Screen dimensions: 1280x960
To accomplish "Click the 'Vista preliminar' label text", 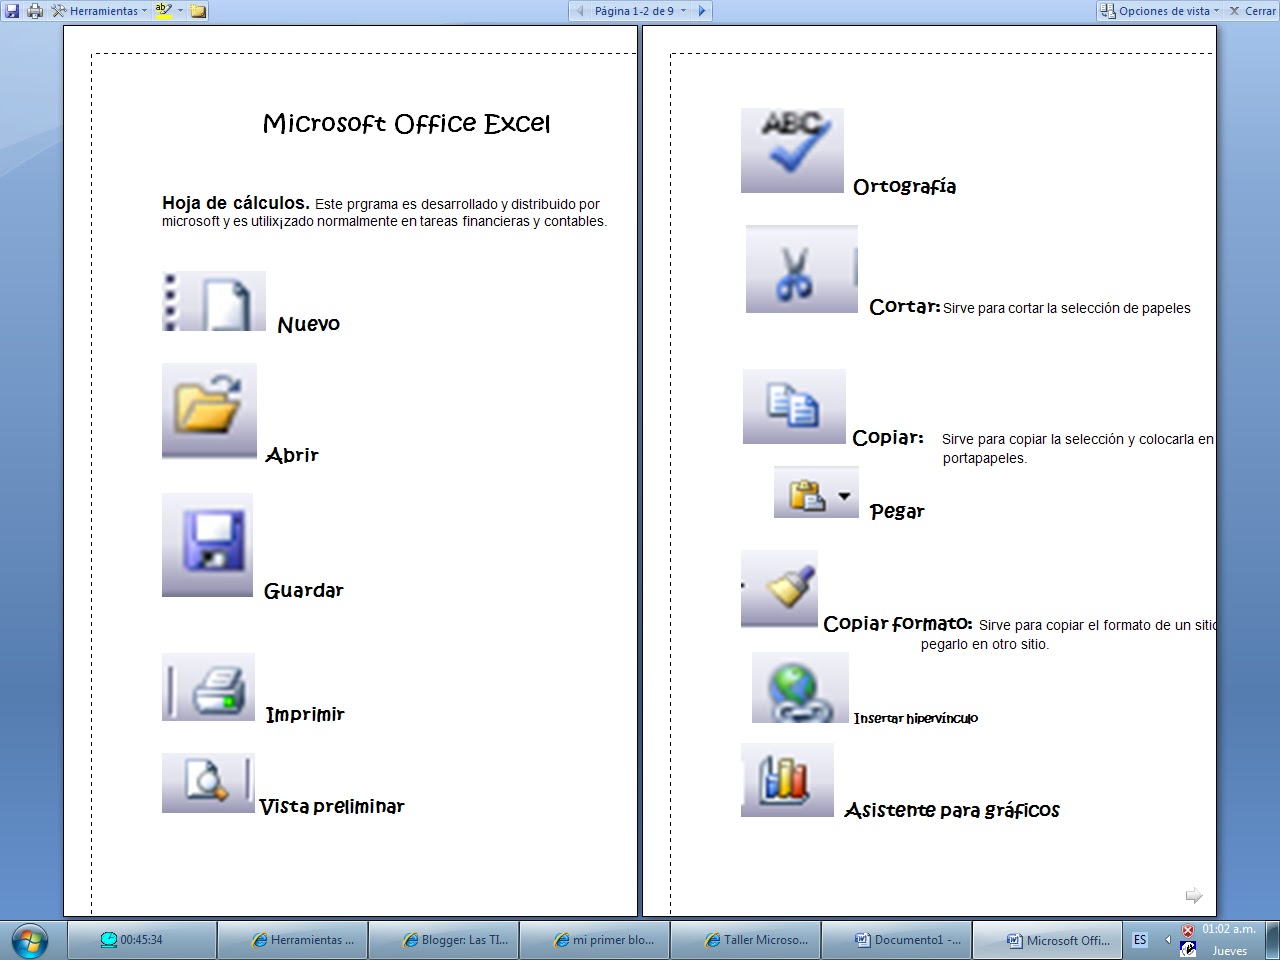I will 332,806.
